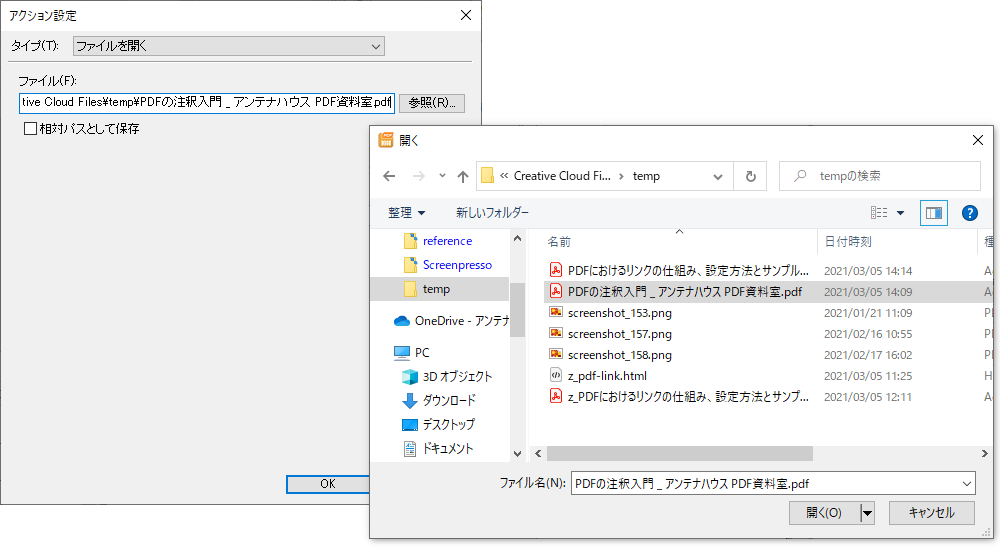The width and height of the screenshot is (1000, 550).
Task: Select the 3D オブジェクト folder icon
Action: coord(409,377)
